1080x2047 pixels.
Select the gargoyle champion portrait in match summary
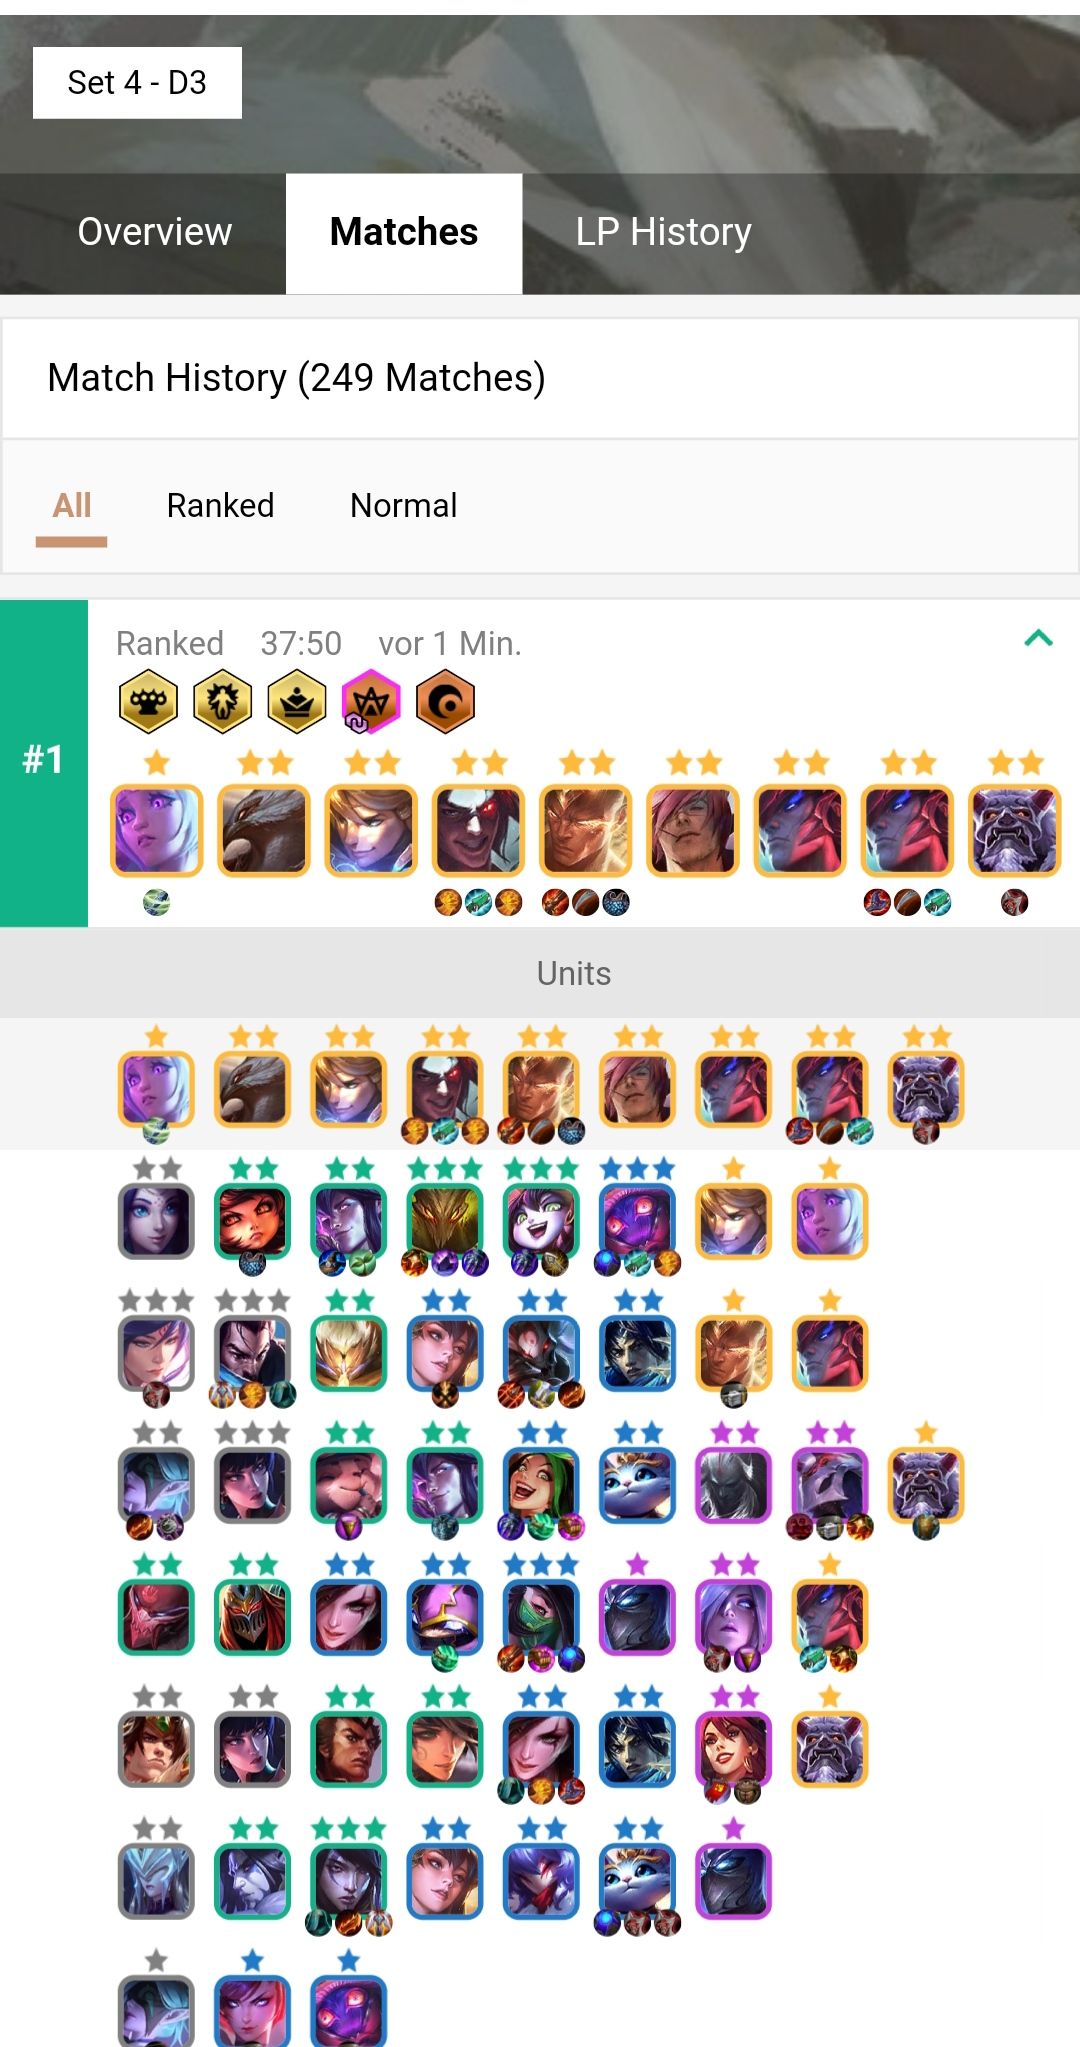(x=1015, y=830)
